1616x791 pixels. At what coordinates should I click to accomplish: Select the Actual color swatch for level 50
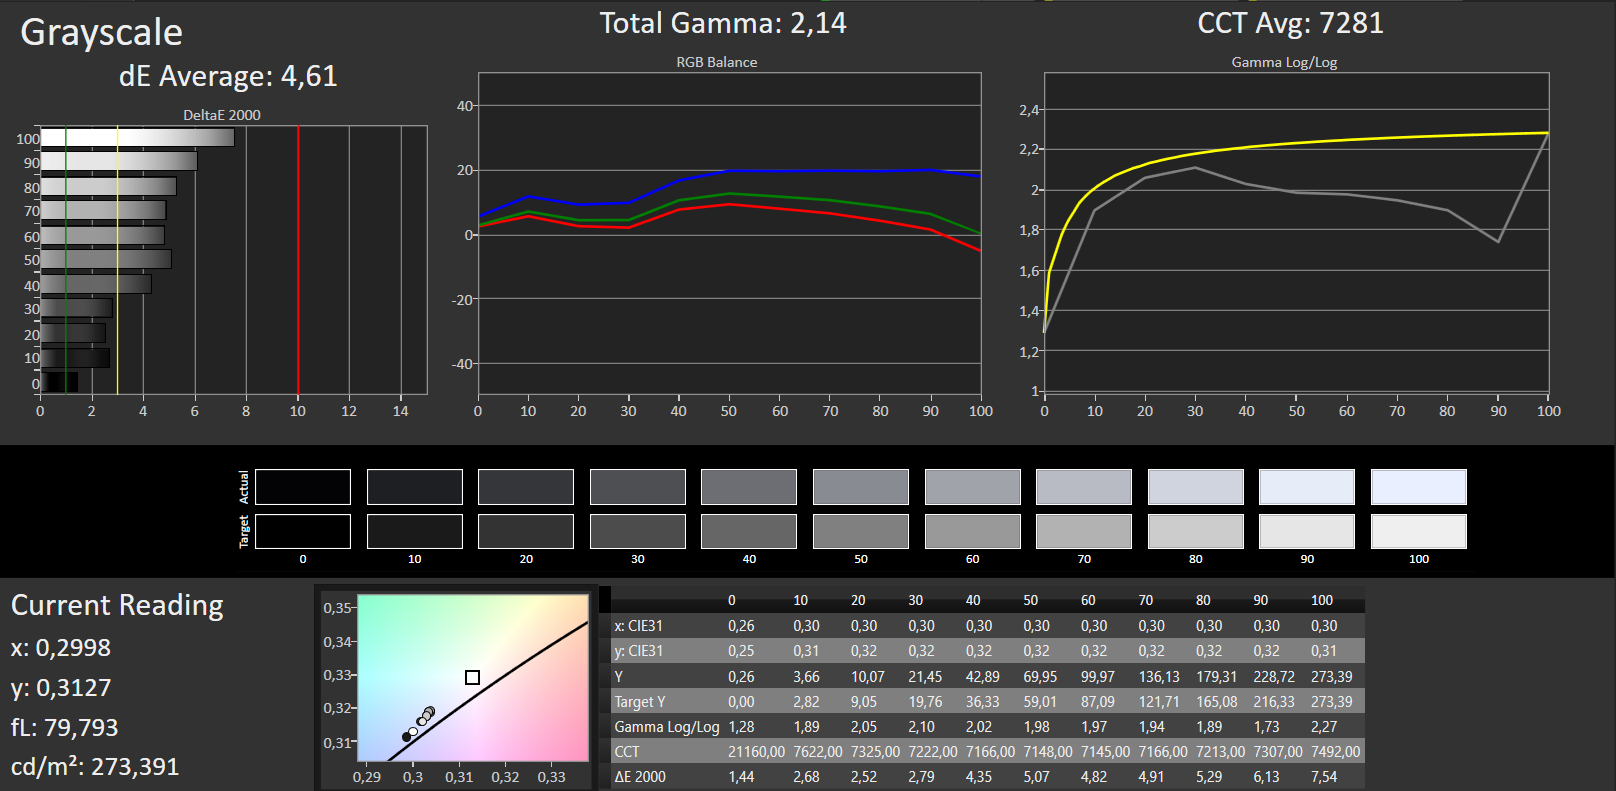(x=861, y=487)
